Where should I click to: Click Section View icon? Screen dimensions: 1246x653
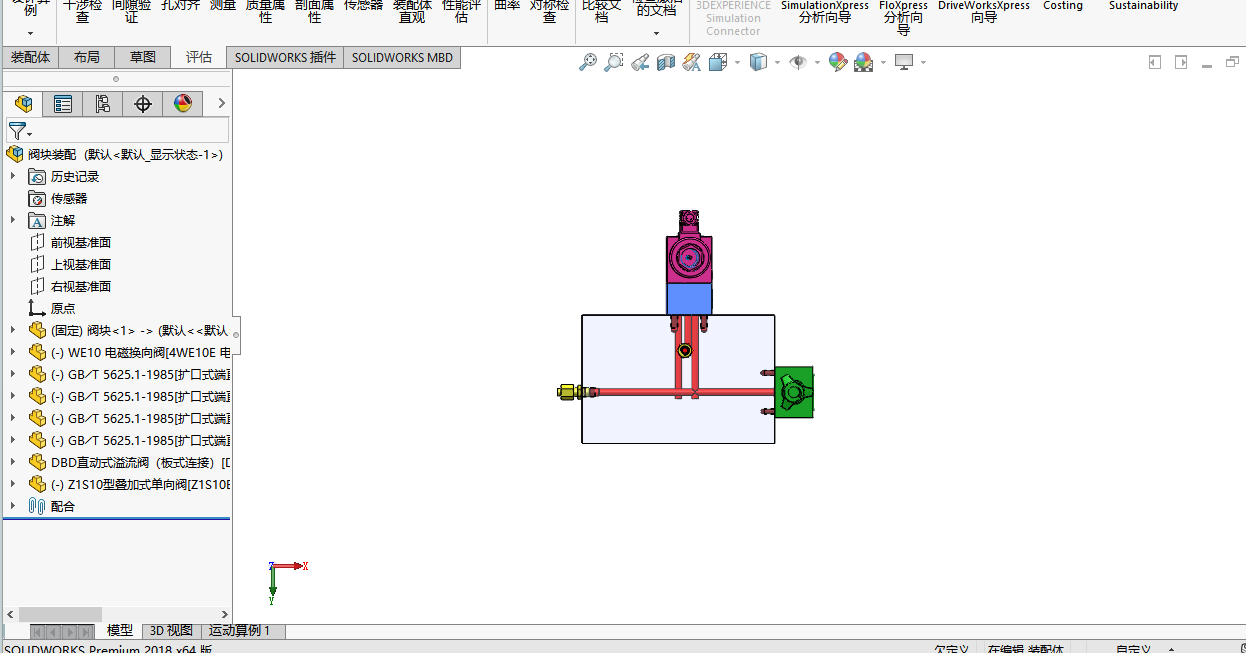tap(666, 62)
